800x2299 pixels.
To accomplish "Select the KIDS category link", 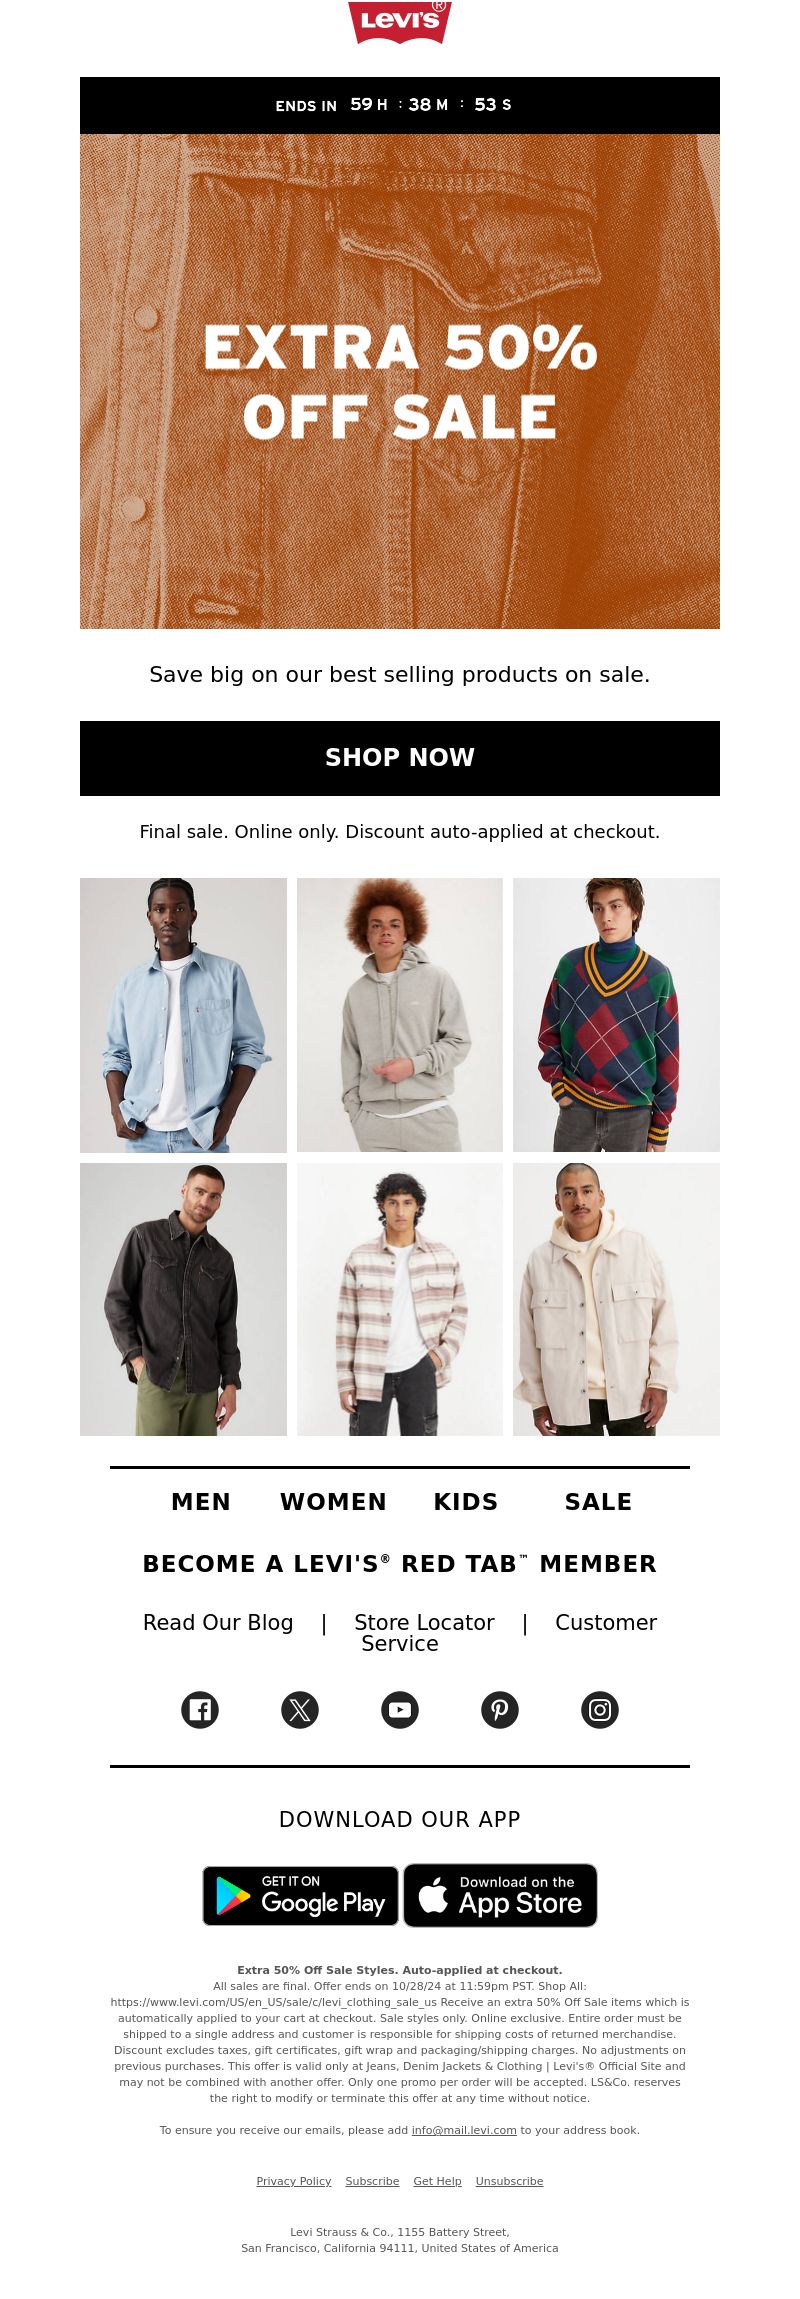I will [466, 1502].
